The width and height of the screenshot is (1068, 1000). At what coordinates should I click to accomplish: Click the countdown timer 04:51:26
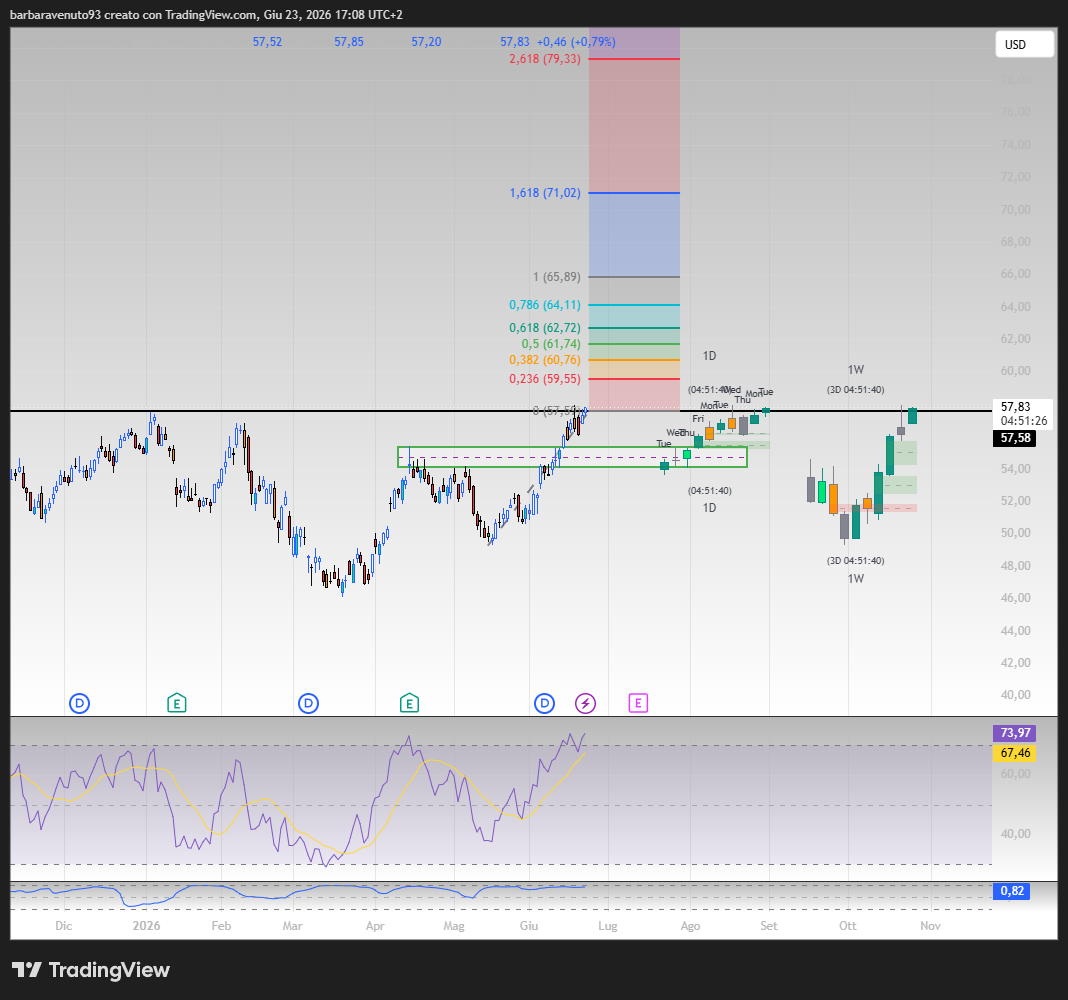click(x=1024, y=421)
